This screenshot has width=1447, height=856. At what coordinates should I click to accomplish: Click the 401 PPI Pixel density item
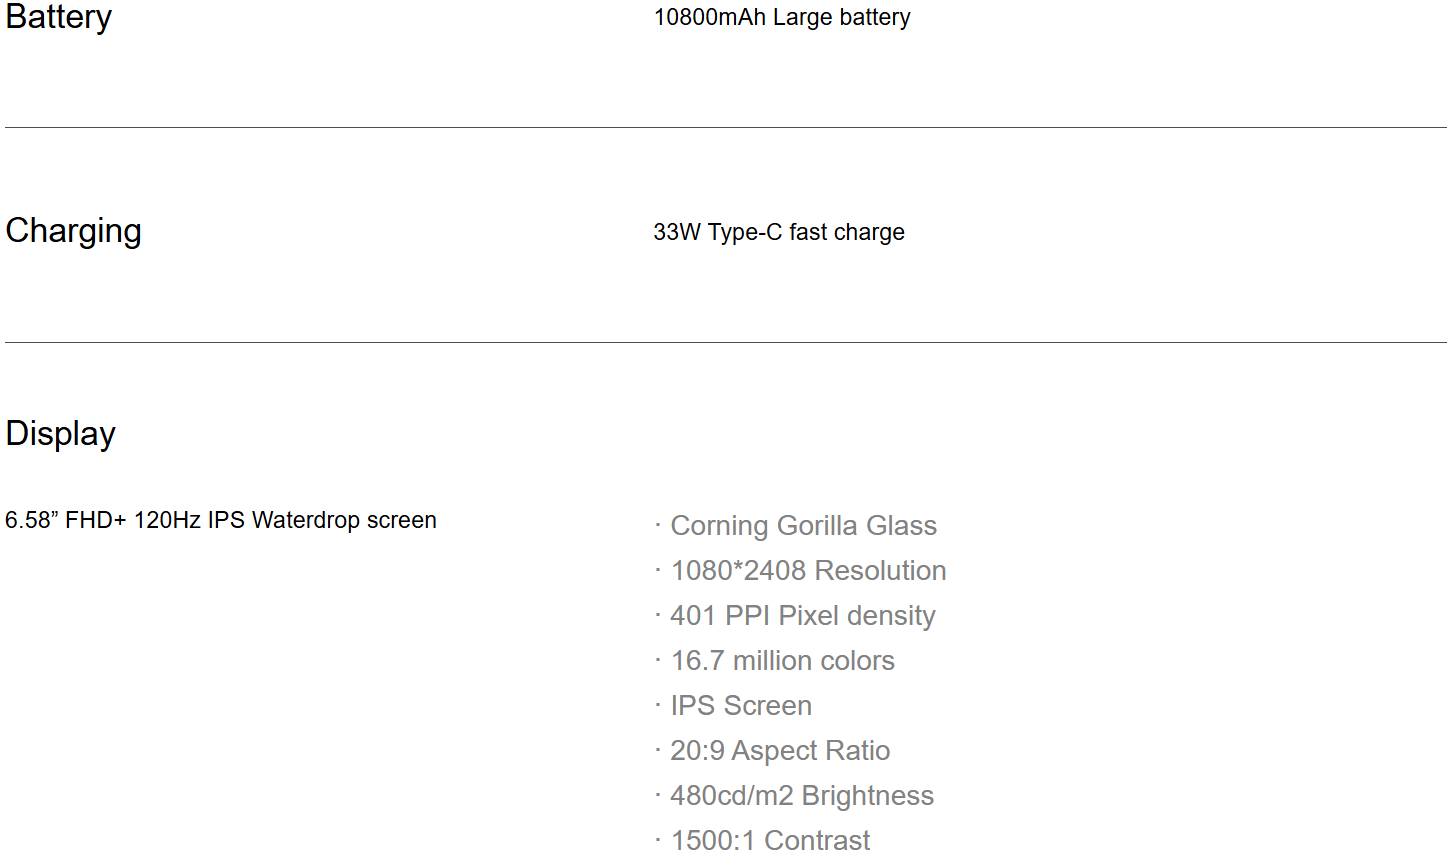click(x=803, y=616)
